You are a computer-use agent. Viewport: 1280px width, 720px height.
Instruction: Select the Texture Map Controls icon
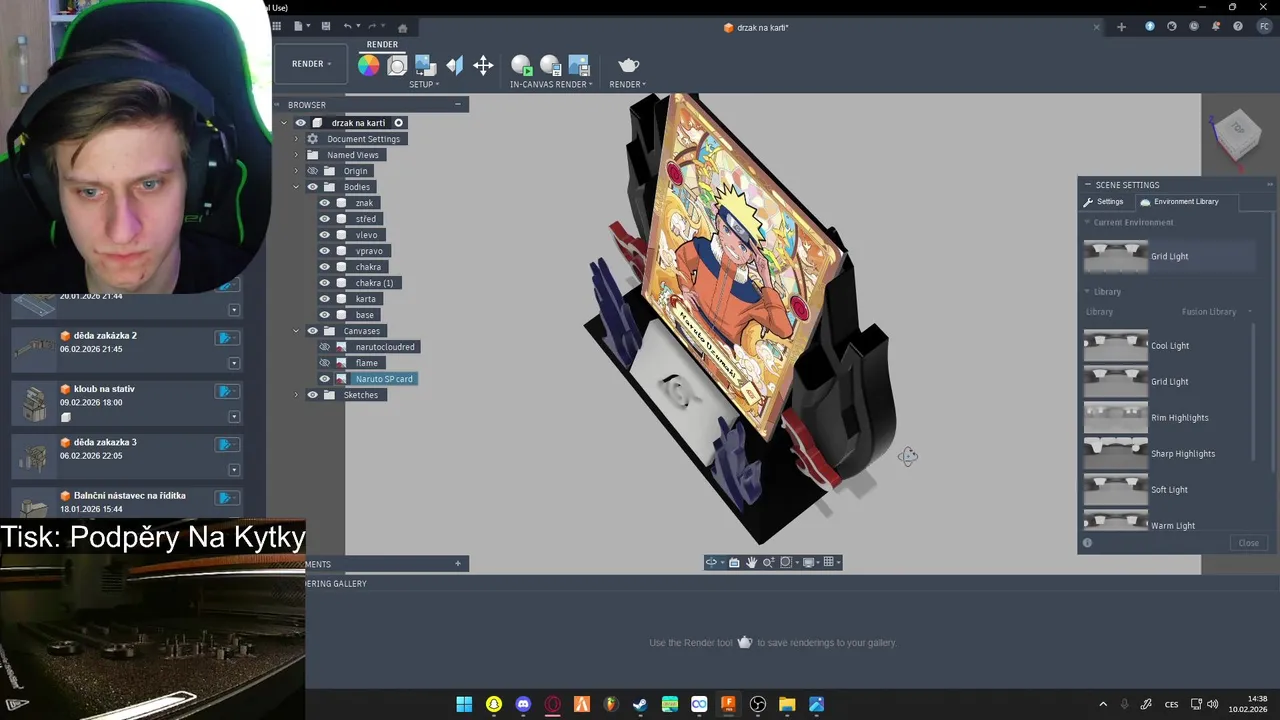454,66
